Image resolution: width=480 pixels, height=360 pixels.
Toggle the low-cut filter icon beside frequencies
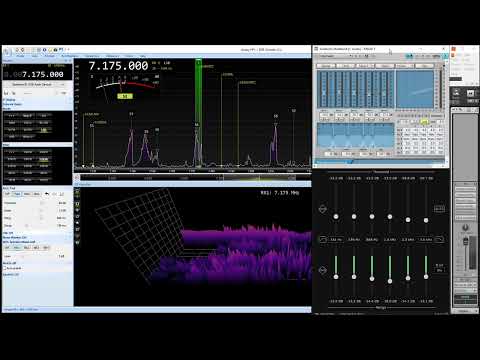[323, 239]
